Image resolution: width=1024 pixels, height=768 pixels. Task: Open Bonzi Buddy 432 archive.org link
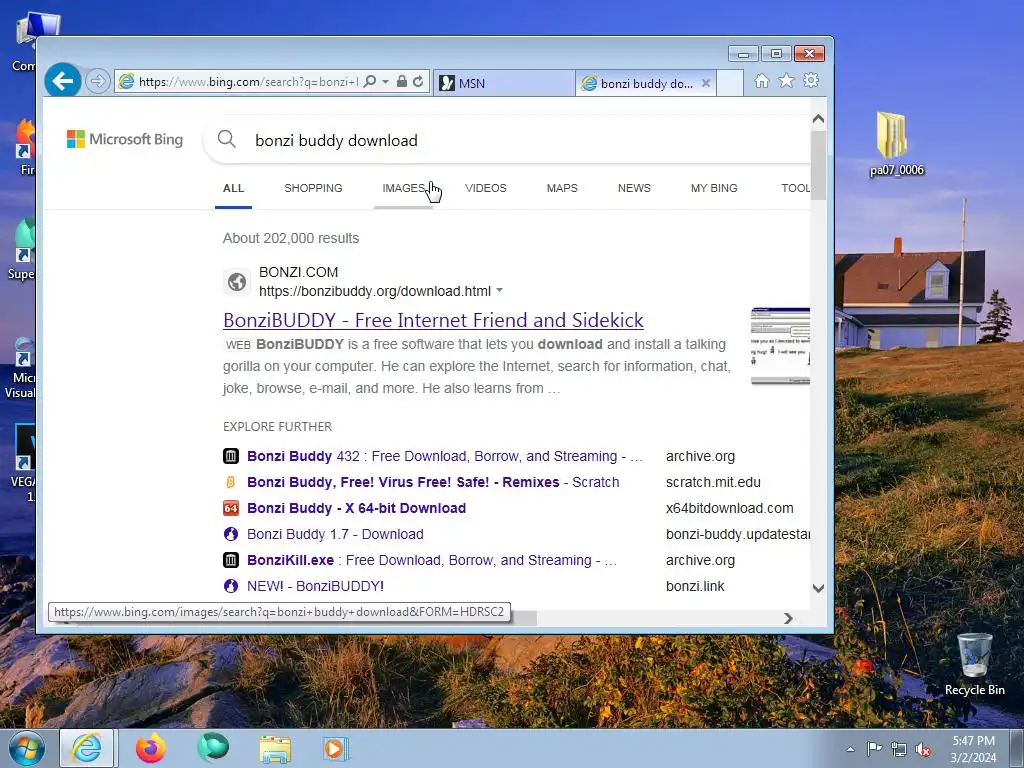(445, 456)
